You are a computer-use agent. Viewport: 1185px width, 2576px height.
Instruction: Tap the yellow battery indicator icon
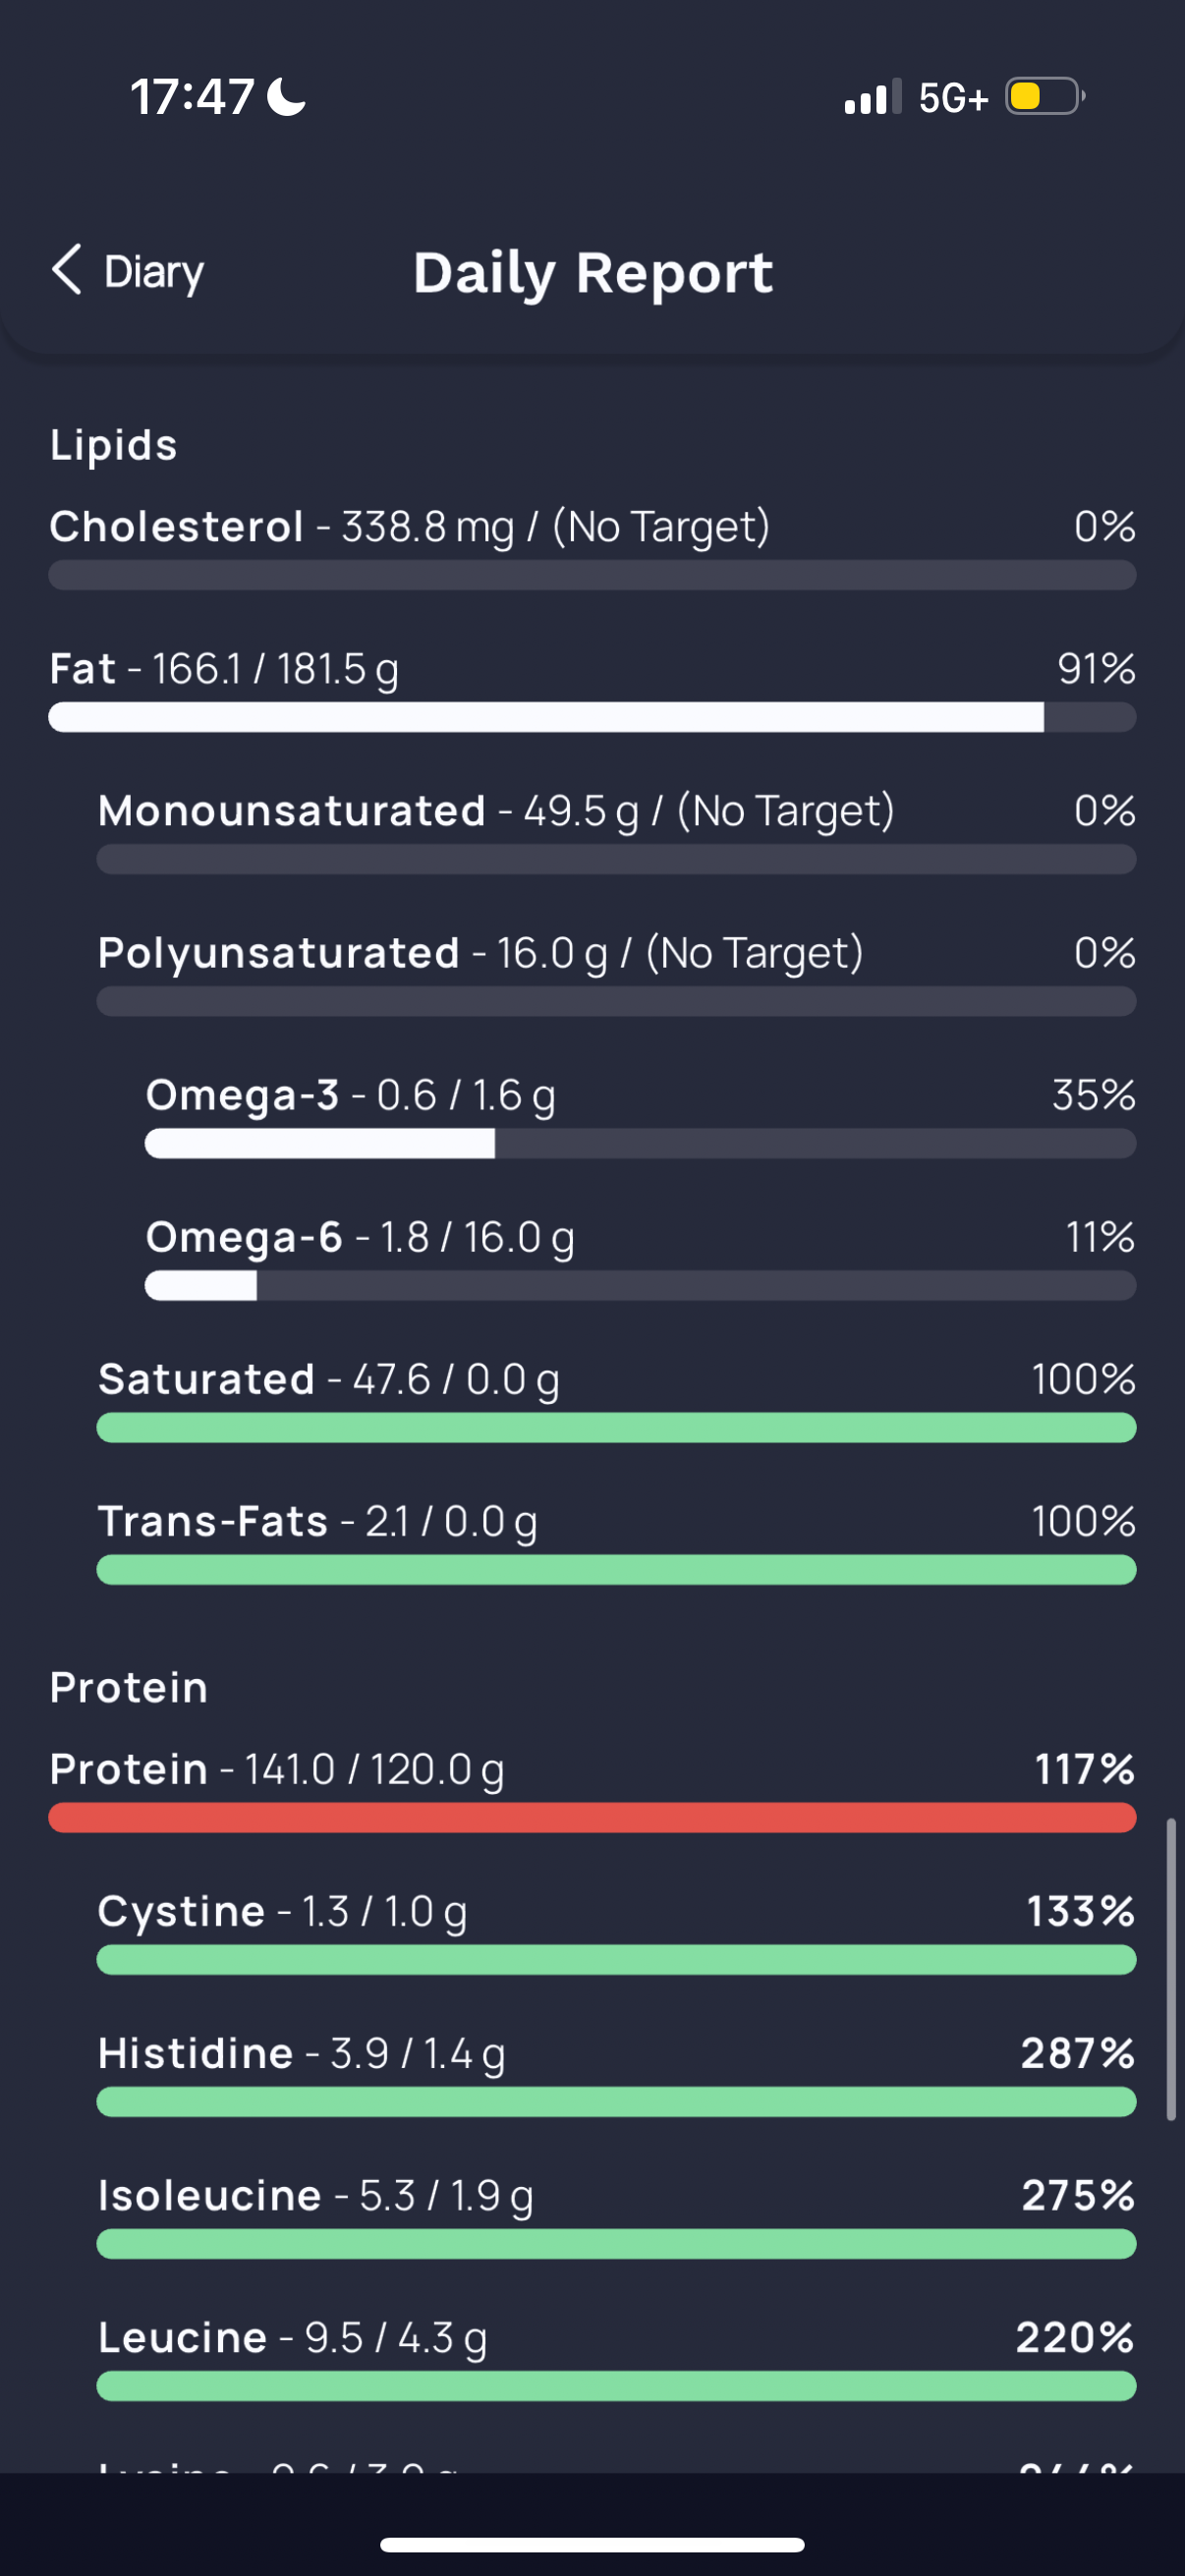[1045, 96]
